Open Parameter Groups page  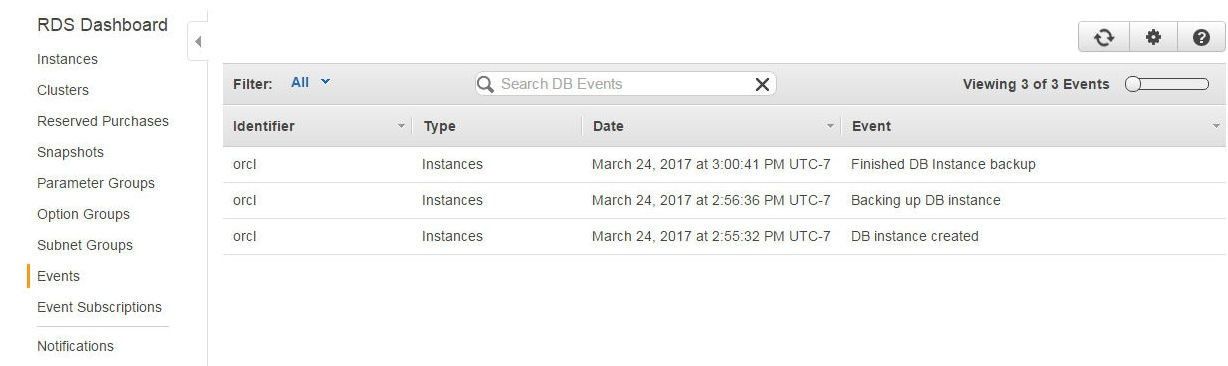point(96,183)
